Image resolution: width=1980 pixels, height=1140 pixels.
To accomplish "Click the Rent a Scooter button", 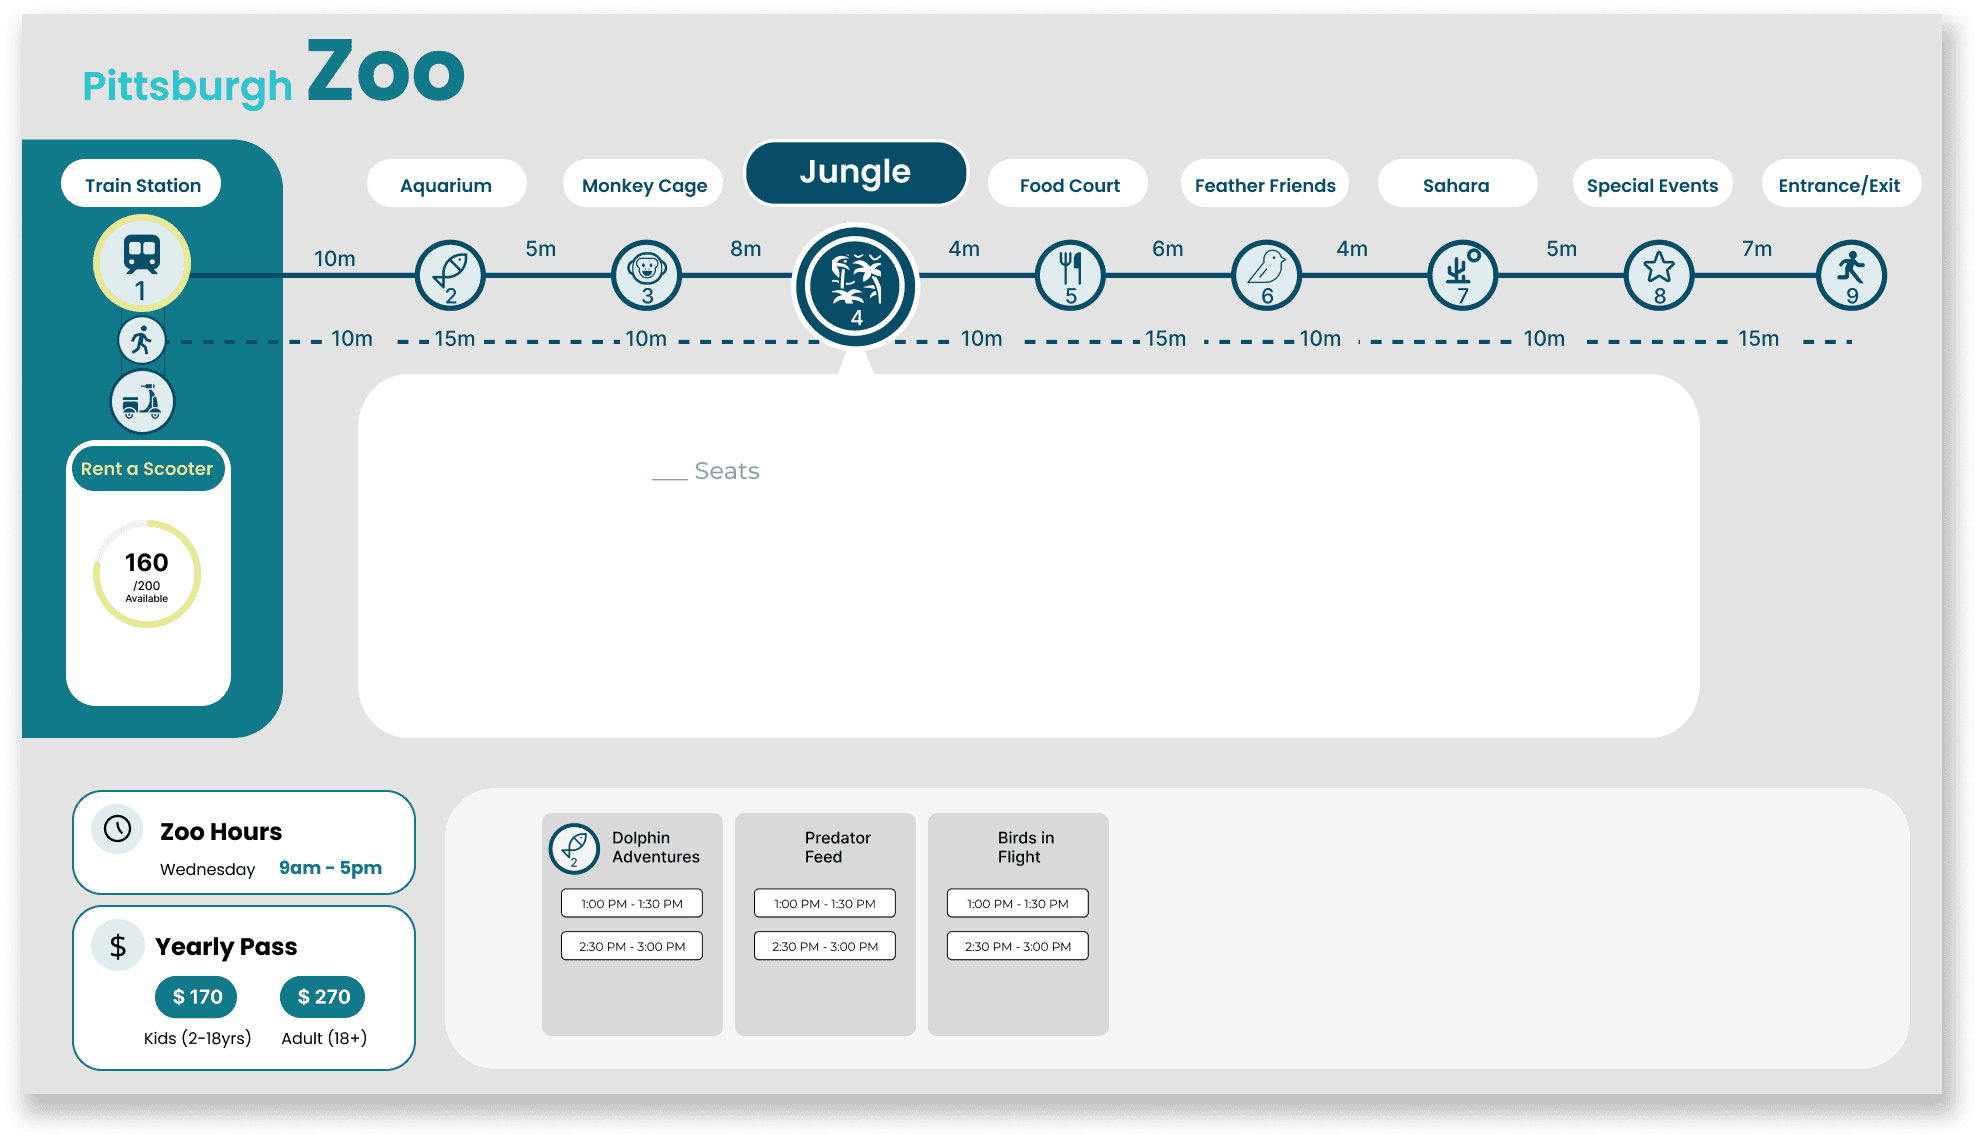I will [148, 468].
